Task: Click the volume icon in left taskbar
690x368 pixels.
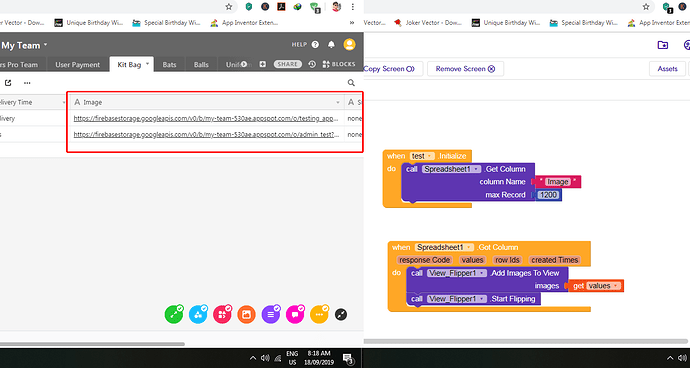Action: pos(265,358)
